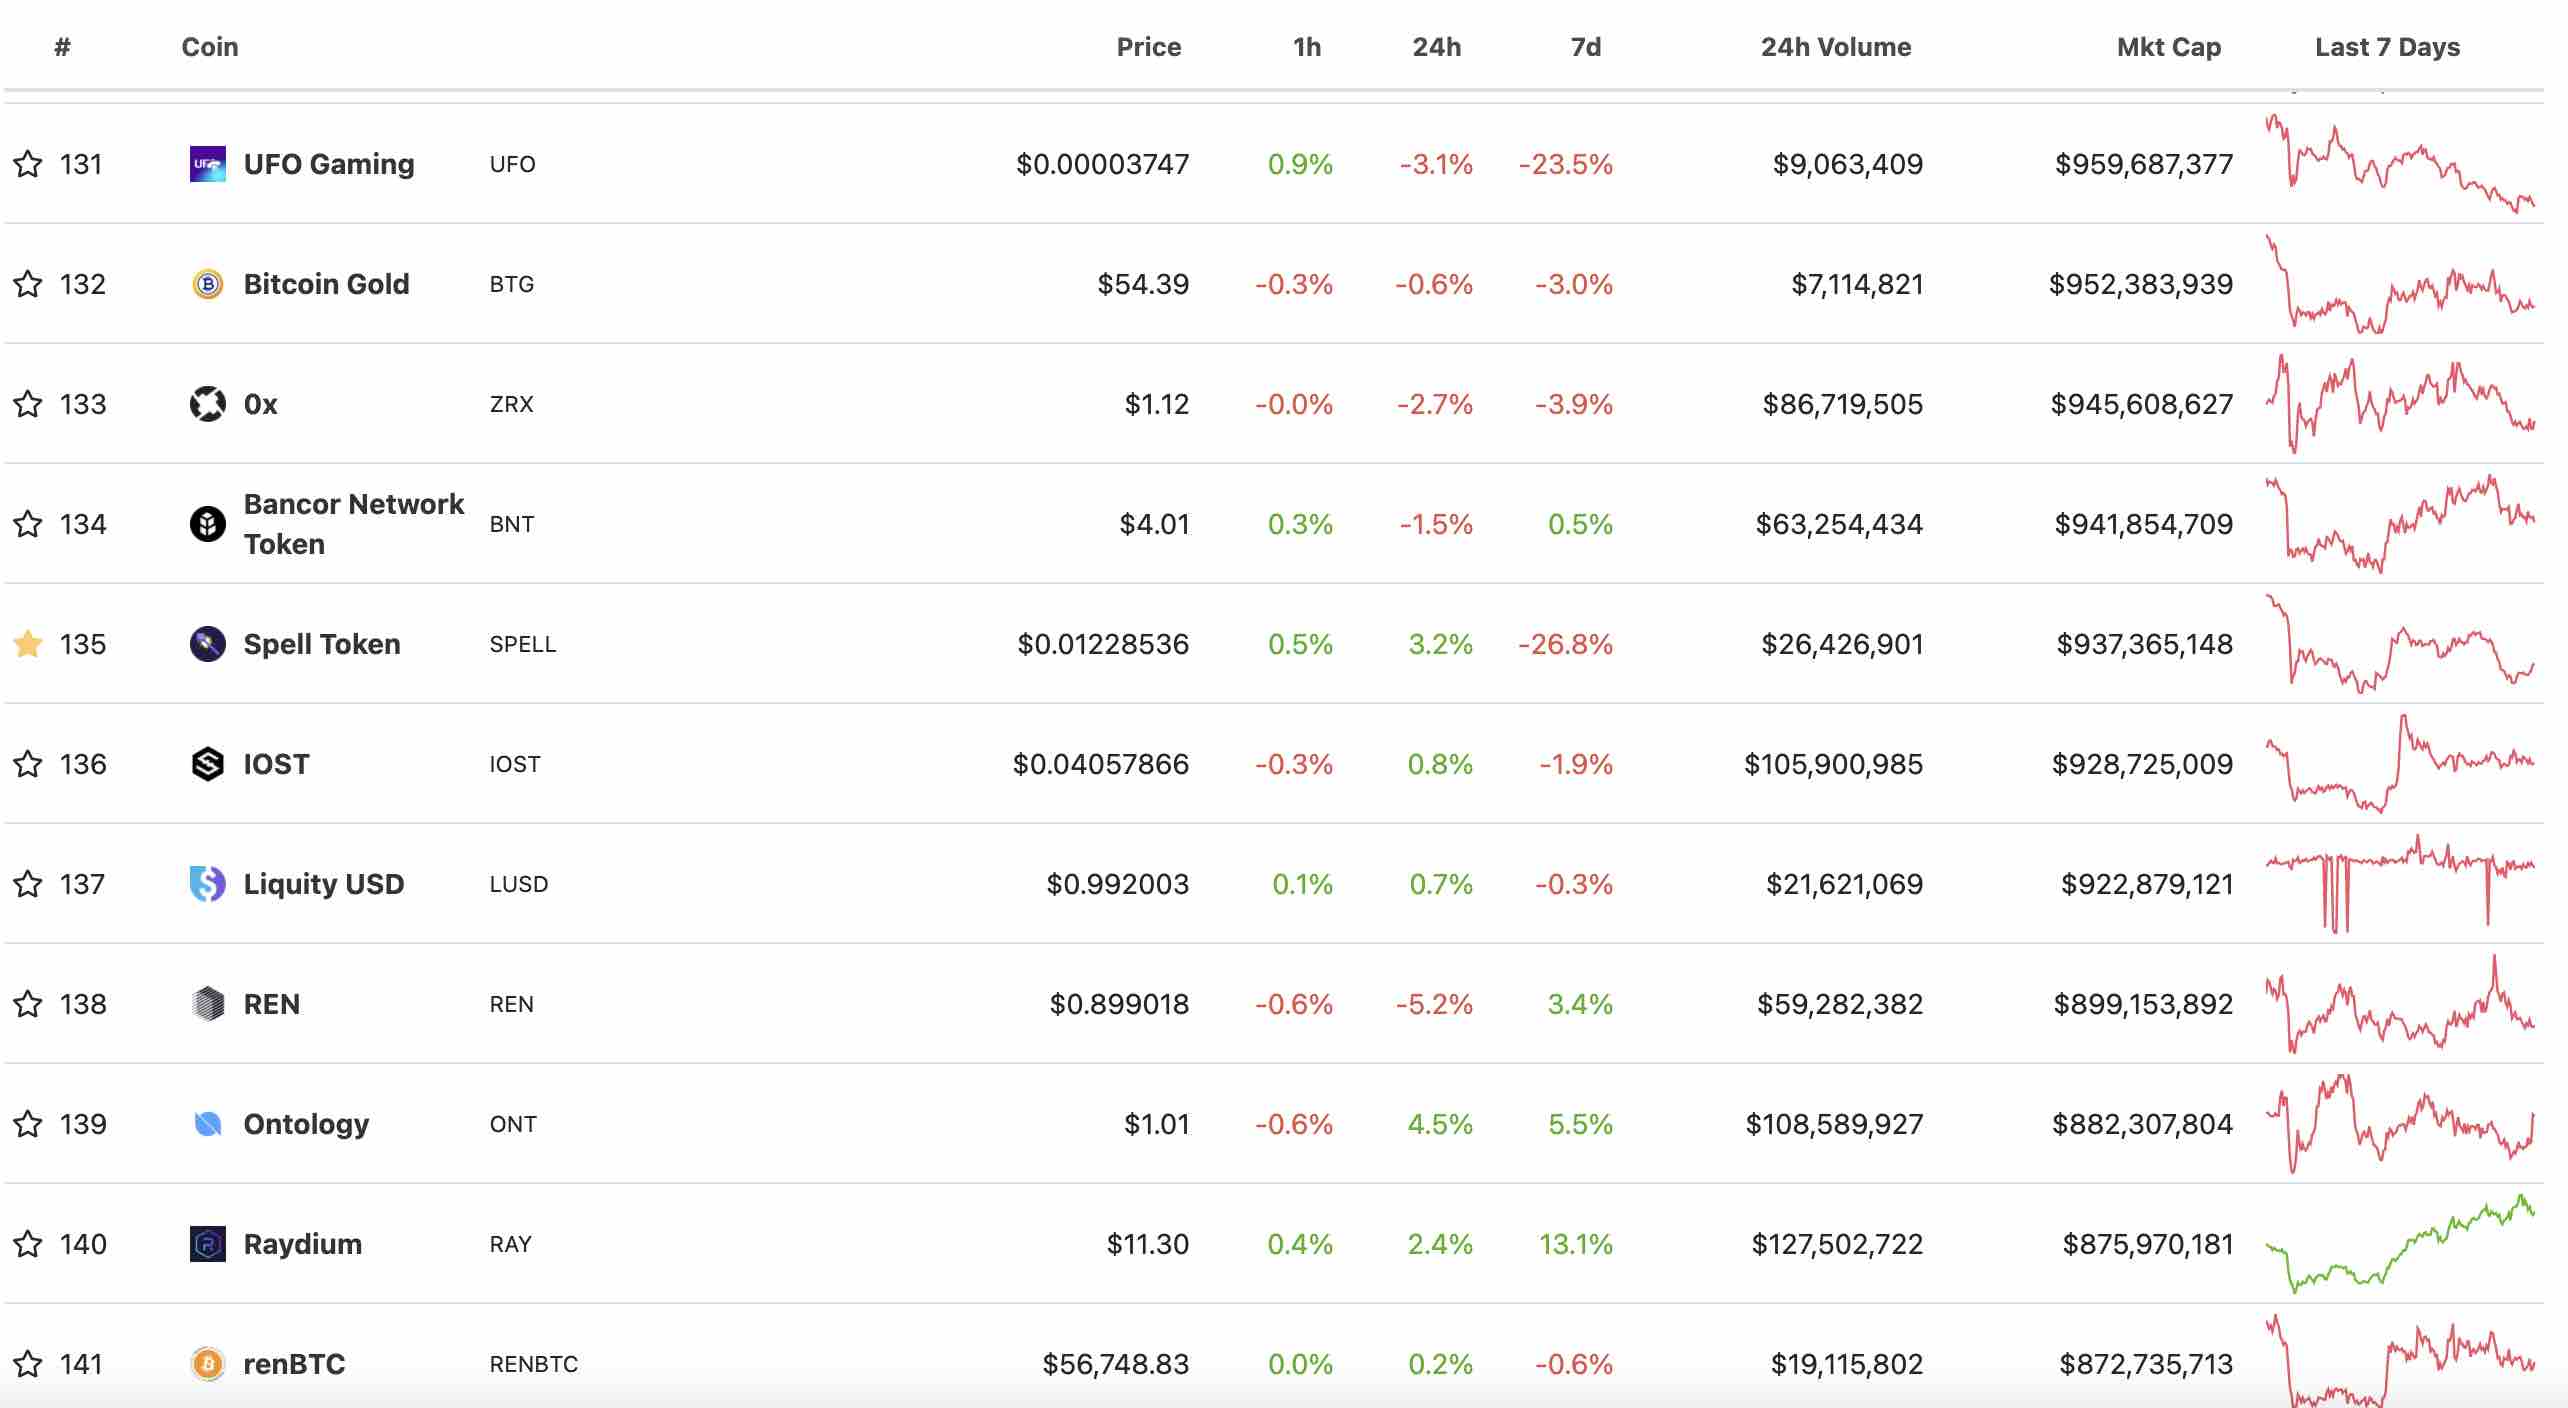Open the REN 7-day sparkline
The image size is (2568, 1408).
tap(2400, 1004)
